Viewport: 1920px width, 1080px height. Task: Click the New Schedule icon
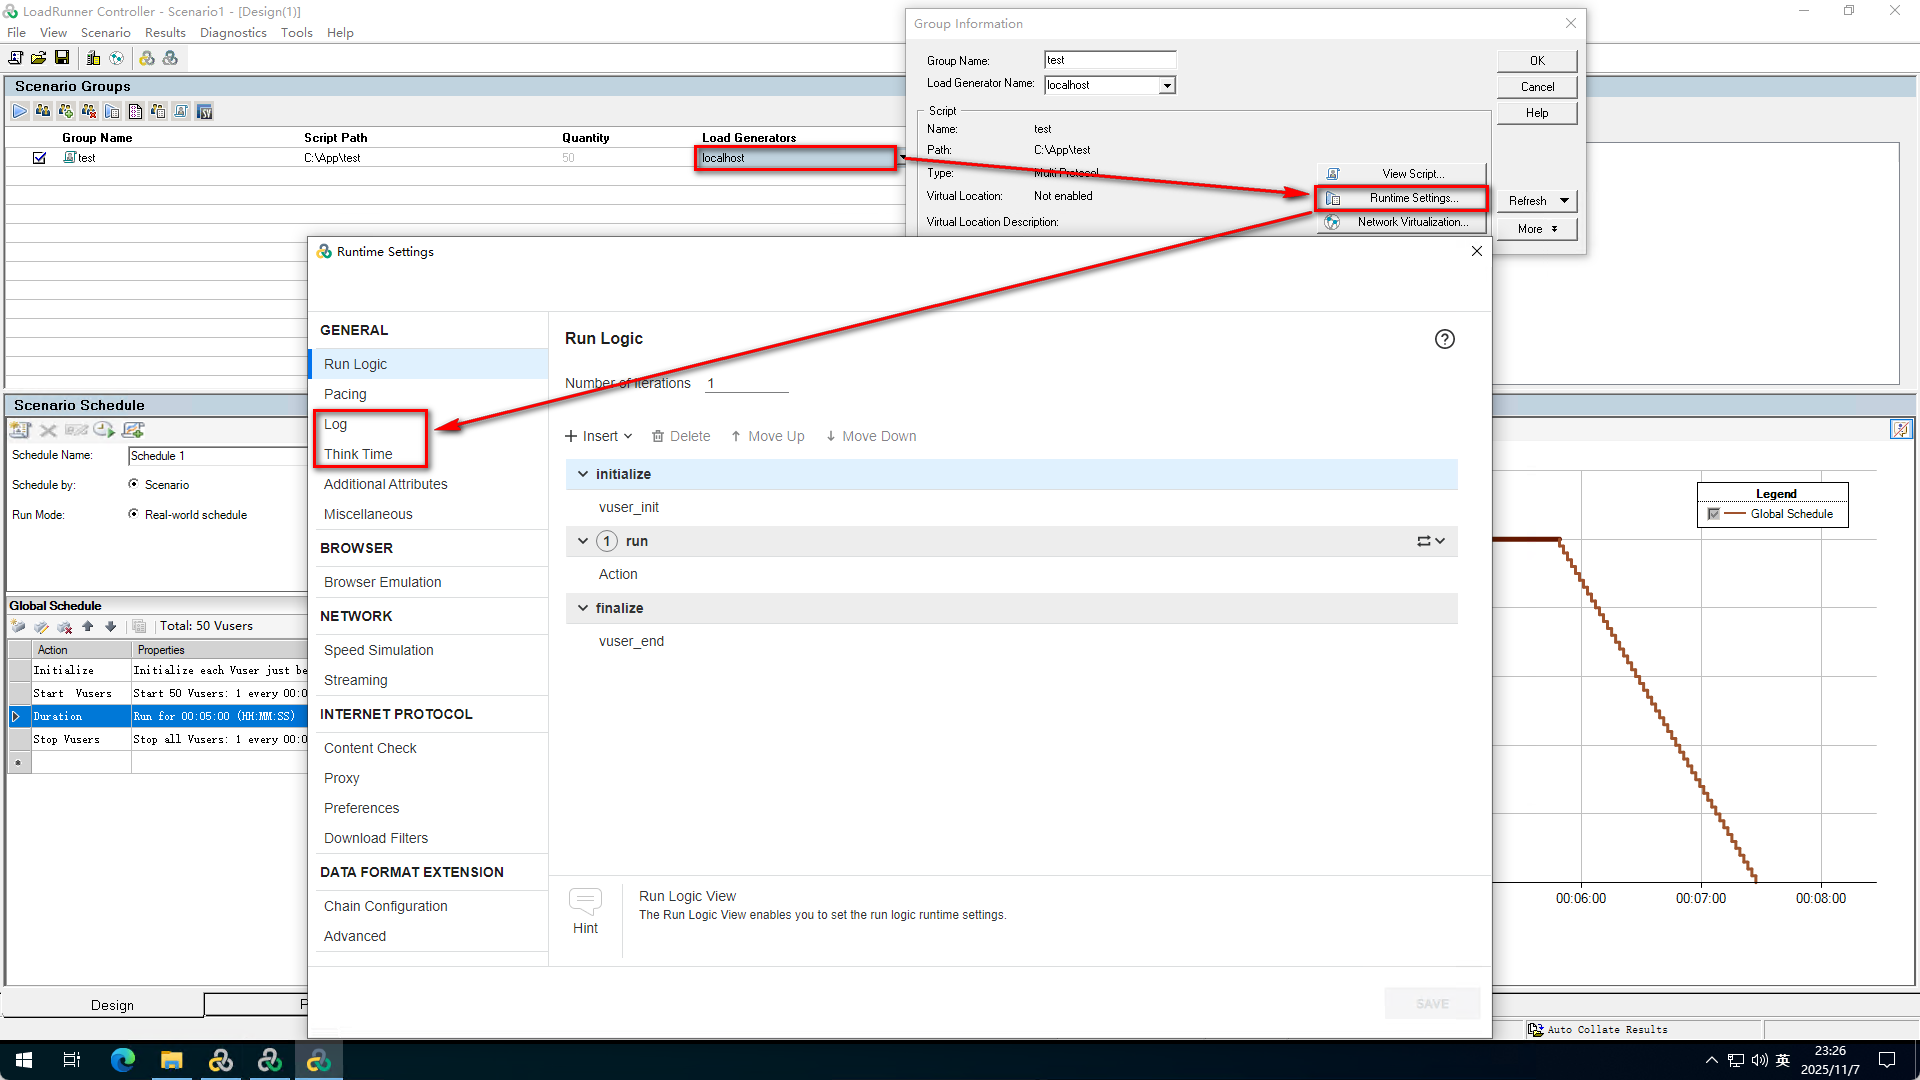20,430
